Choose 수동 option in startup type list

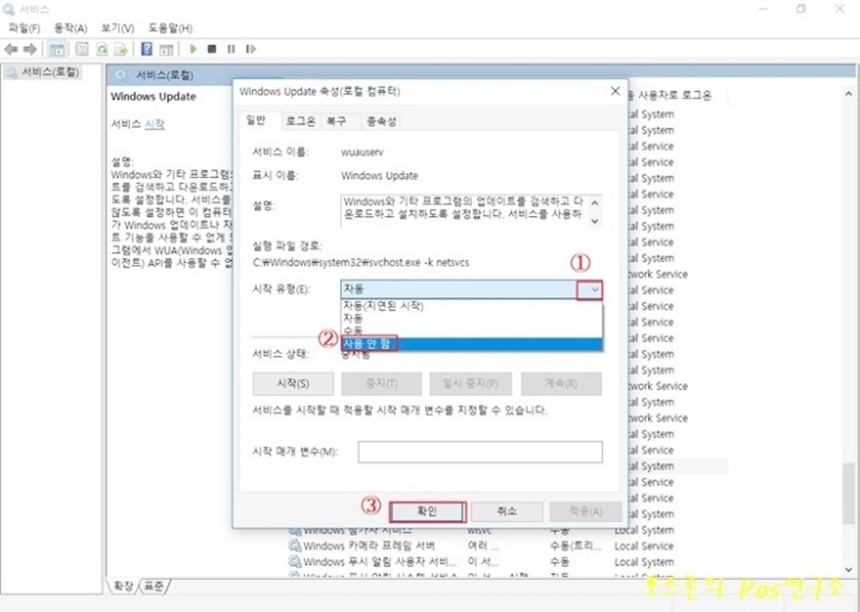click(472, 330)
